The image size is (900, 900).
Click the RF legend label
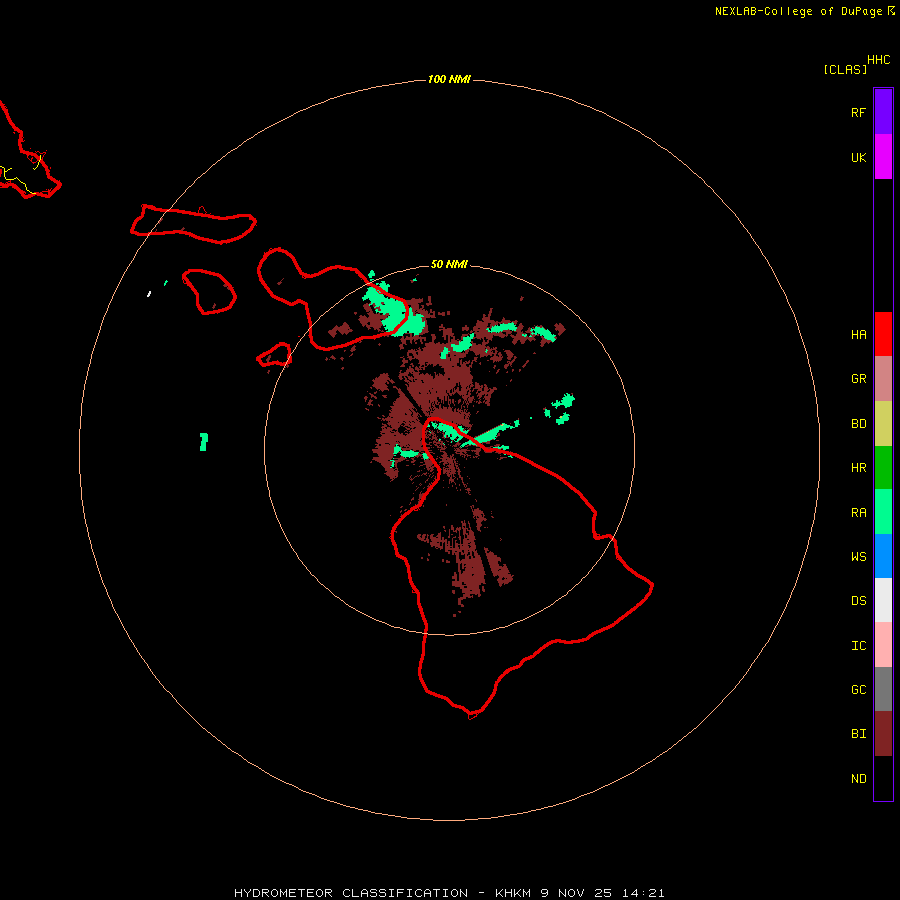coord(858,112)
